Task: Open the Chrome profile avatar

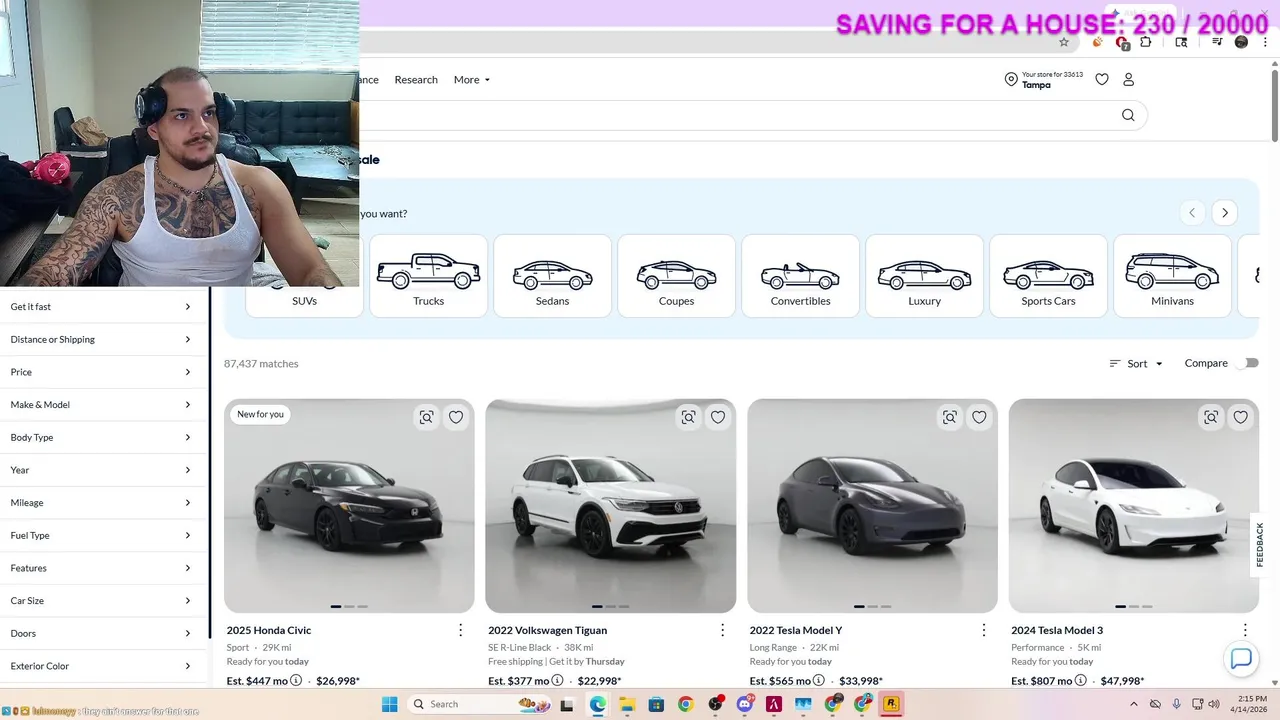Action: point(1241,42)
